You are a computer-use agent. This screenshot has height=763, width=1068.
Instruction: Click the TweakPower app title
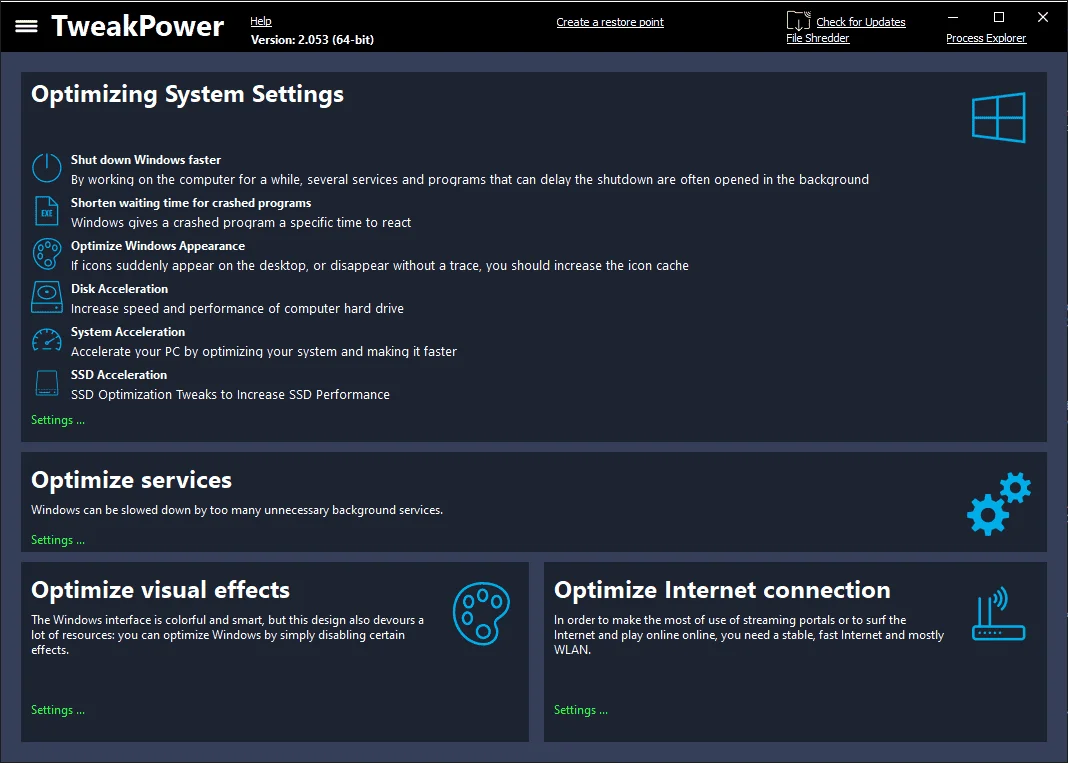[138, 26]
